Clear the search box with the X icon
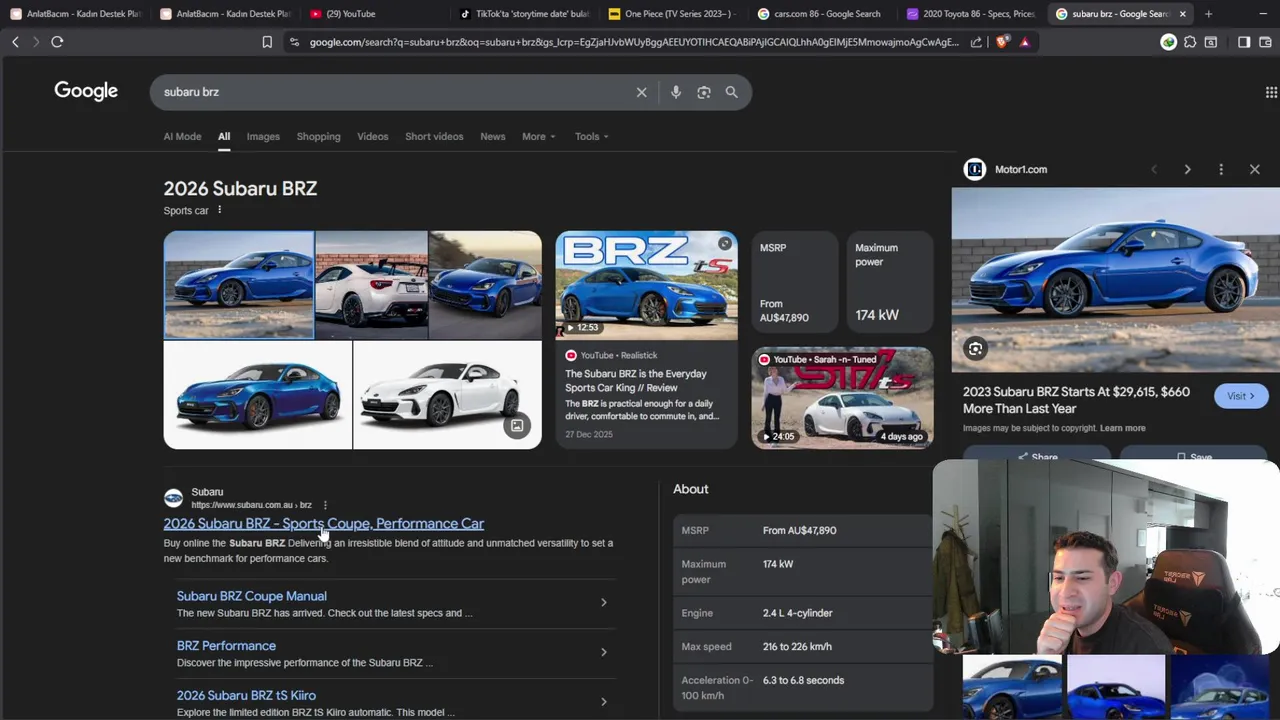 click(642, 92)
